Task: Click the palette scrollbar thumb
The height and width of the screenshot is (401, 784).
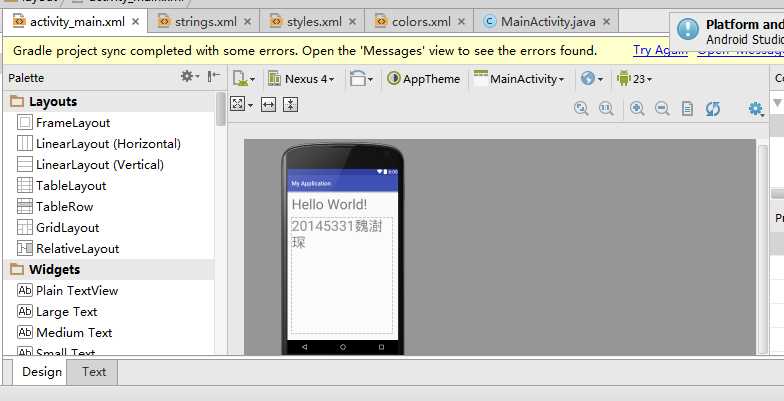Action: tap(220, 109)
